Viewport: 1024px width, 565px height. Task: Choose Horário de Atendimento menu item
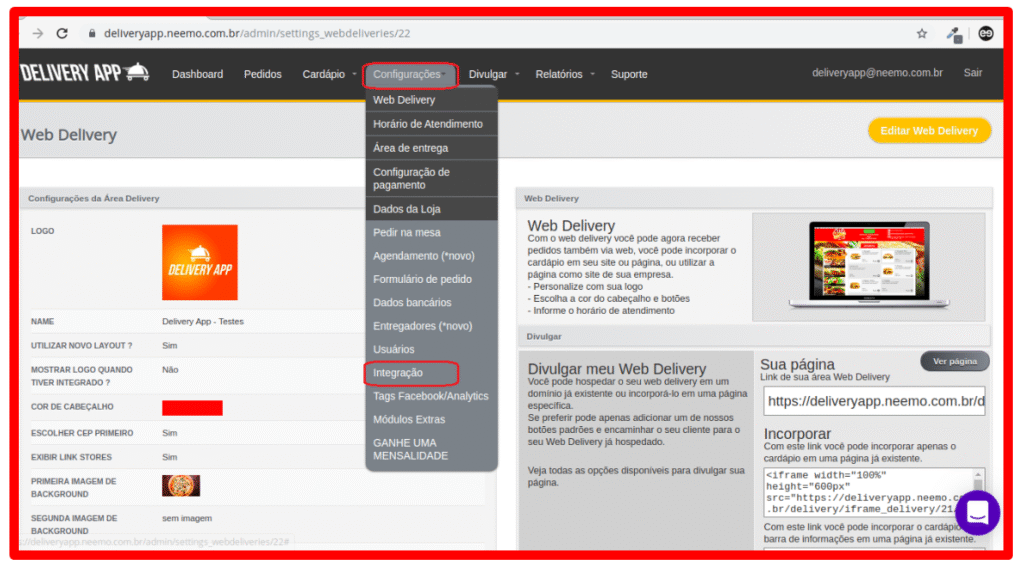coord(427,124)
